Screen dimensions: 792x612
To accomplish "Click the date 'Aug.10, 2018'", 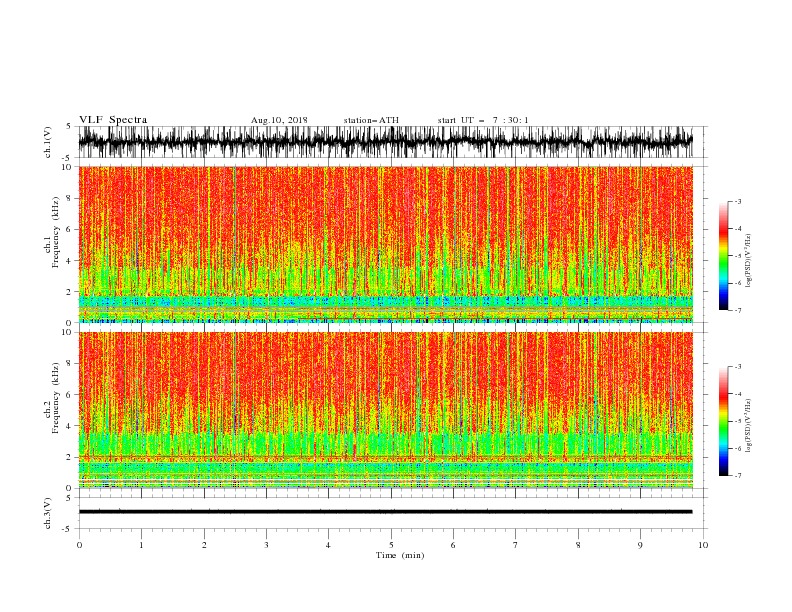I will pos(279,120).
